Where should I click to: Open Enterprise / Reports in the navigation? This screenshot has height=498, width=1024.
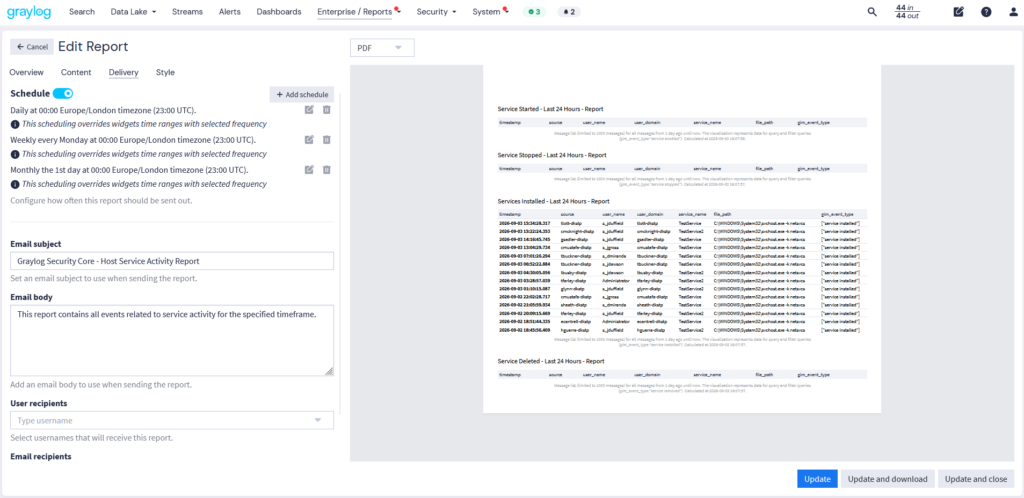(x=357, y=12)
